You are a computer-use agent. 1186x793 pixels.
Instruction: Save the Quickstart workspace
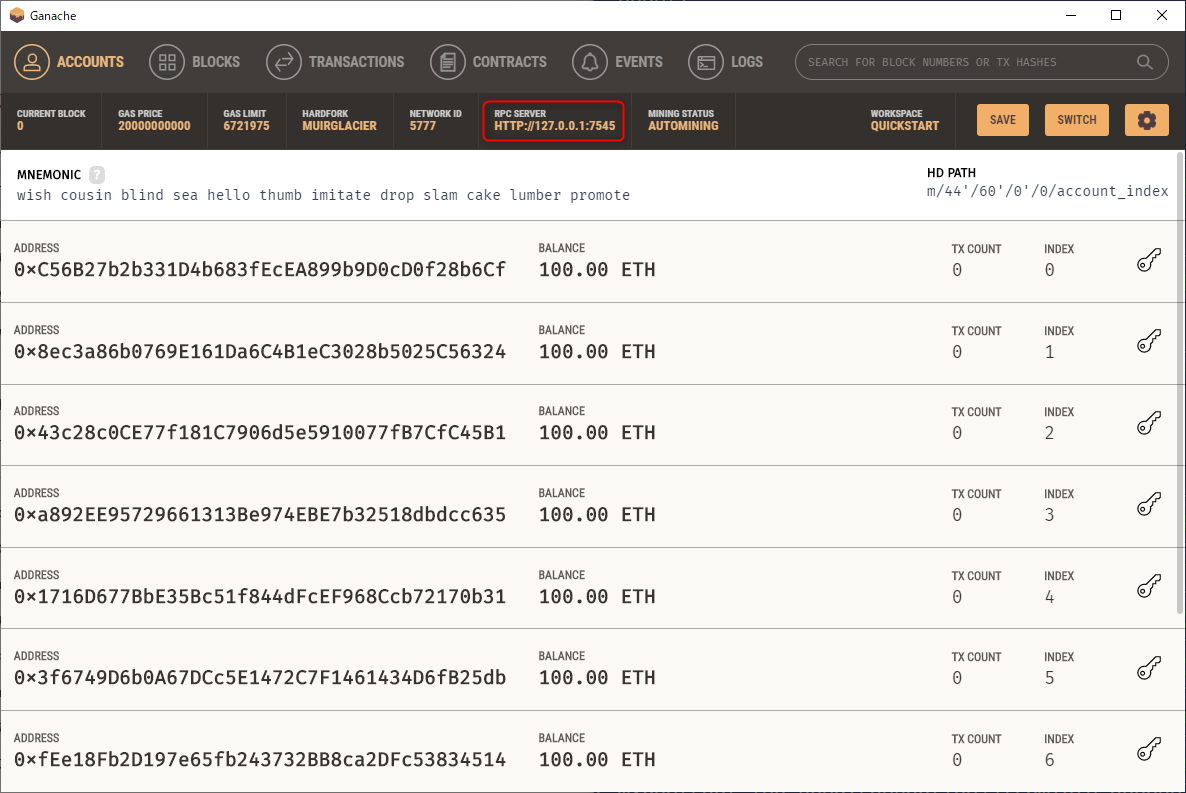point(1002,120)
